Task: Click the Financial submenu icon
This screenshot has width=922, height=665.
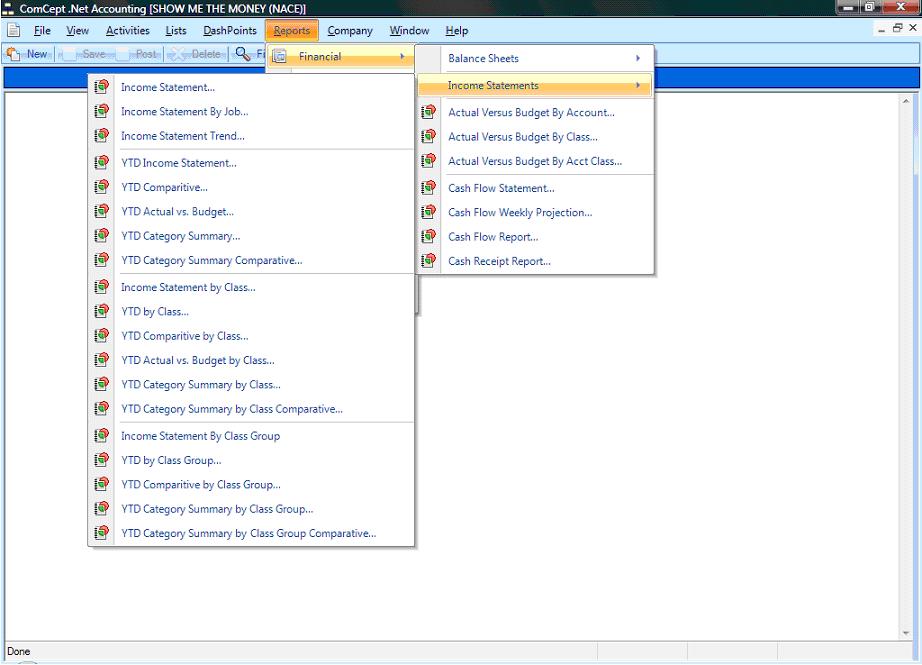Action: pos(280,57)
